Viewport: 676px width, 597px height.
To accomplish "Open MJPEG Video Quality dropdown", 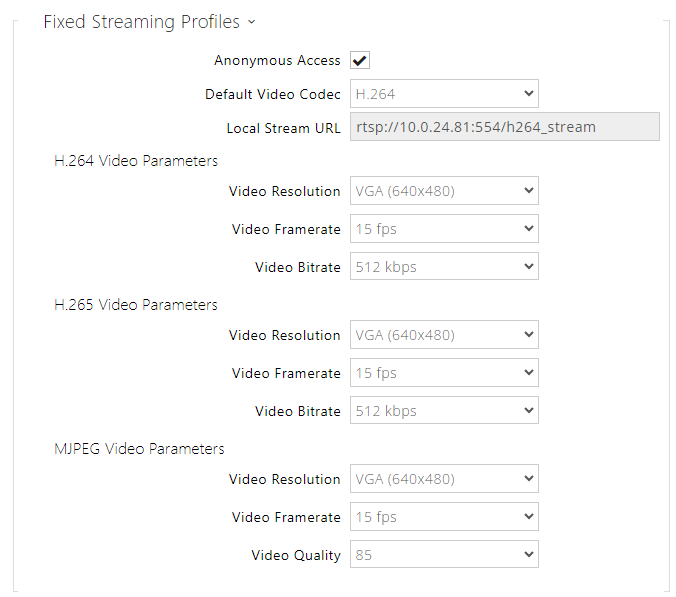I will (444, 555).
